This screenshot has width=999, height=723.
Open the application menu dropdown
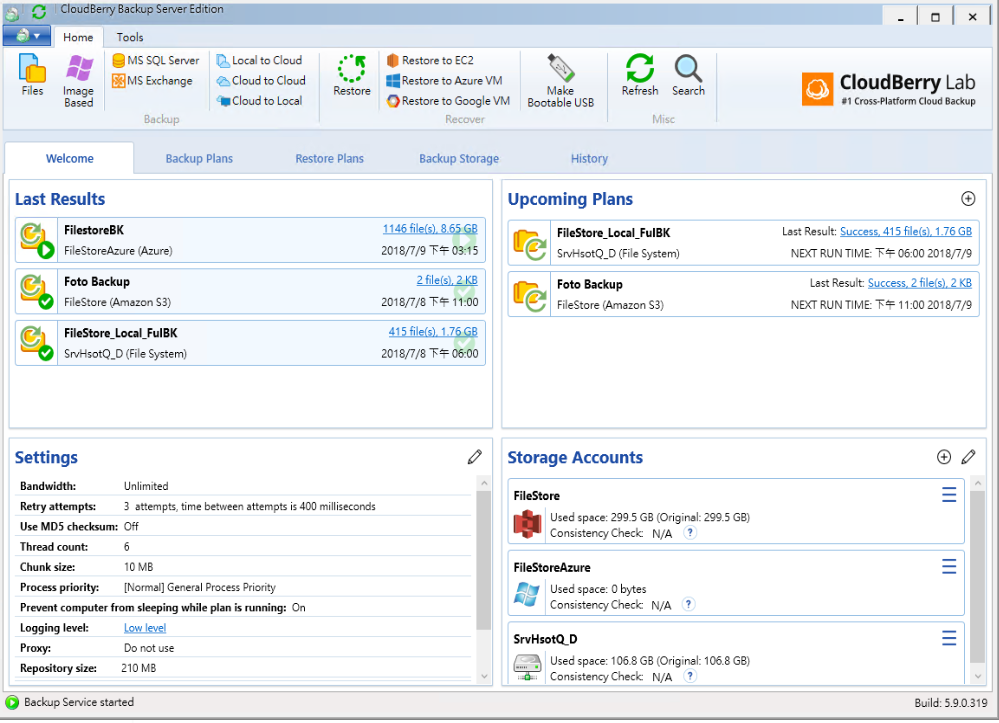(27, 36)
